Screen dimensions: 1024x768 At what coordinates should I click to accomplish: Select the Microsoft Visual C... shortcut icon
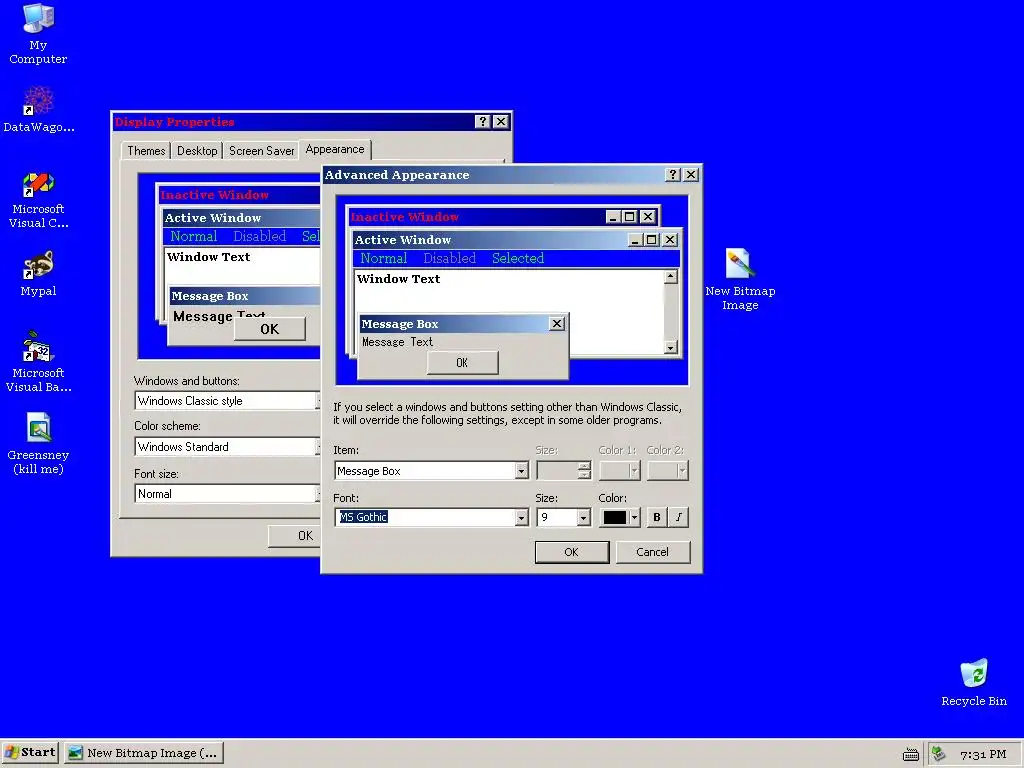click(x=38, y=200)
